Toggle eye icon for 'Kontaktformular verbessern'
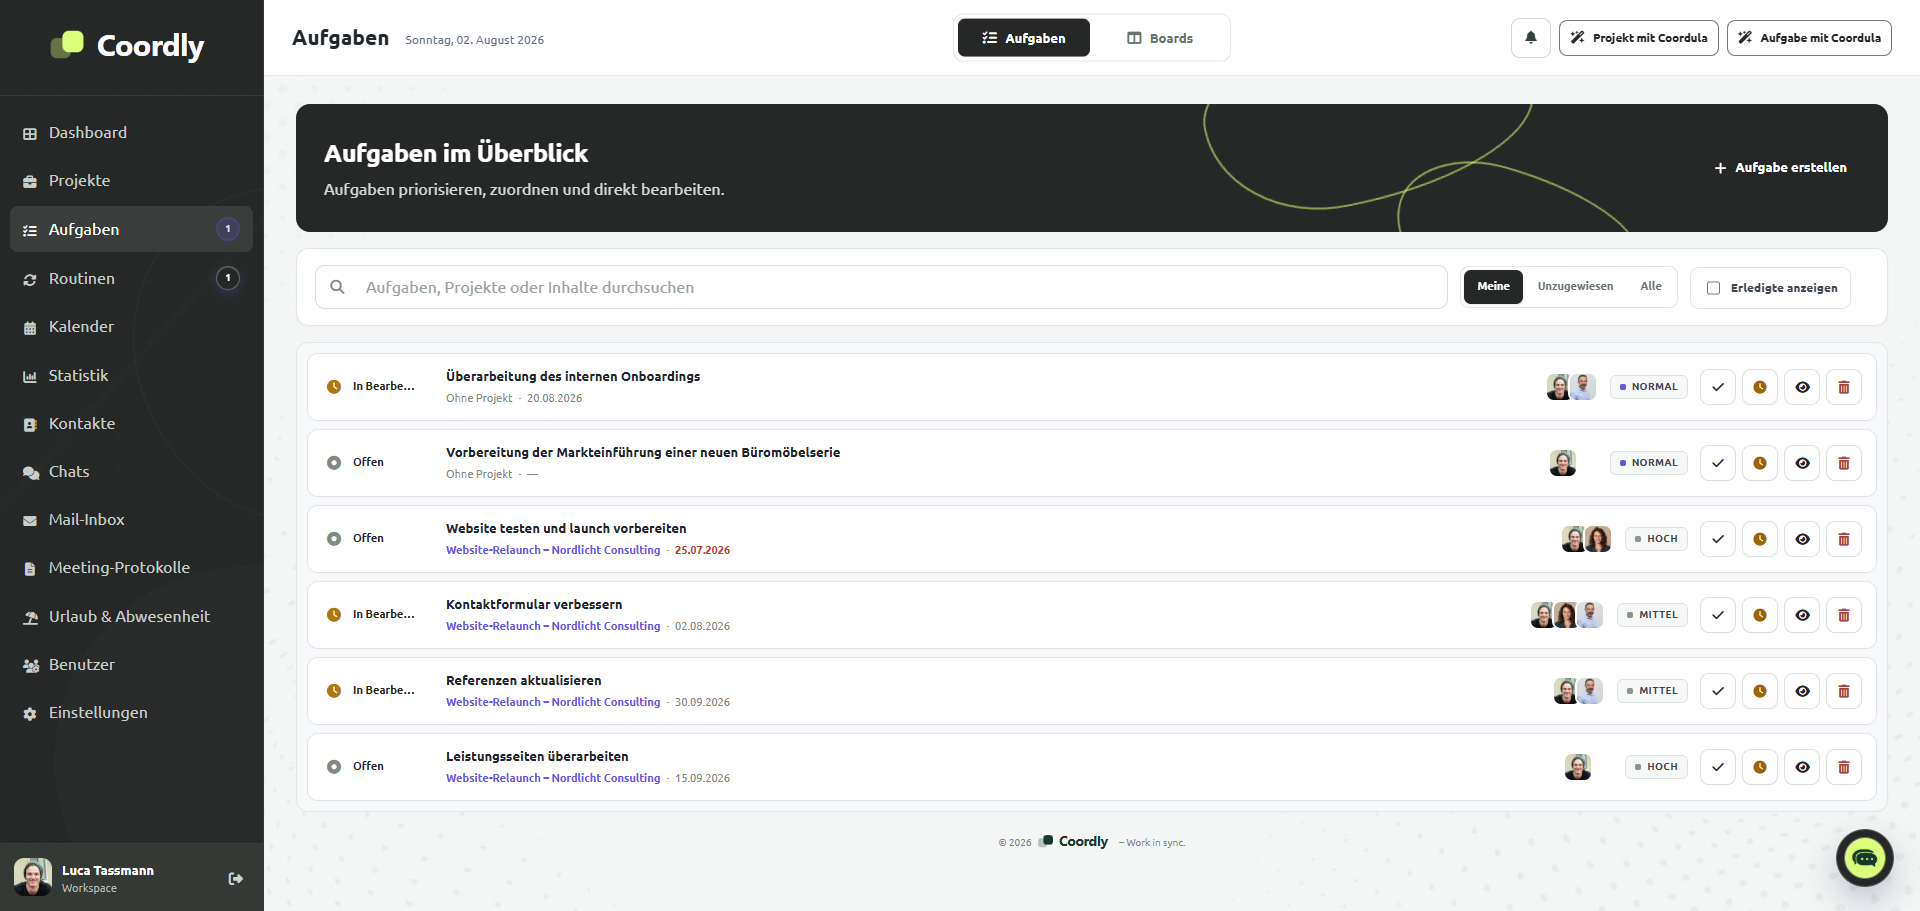 click(x=1801, y=615)
